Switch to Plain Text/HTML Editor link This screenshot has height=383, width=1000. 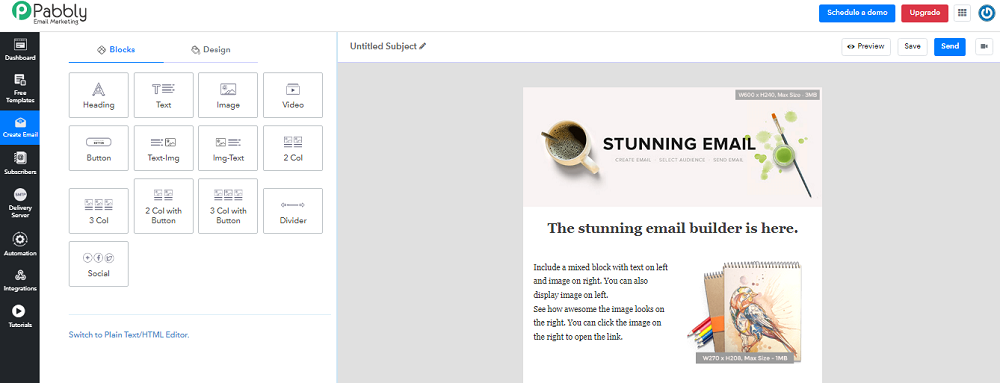129,335
